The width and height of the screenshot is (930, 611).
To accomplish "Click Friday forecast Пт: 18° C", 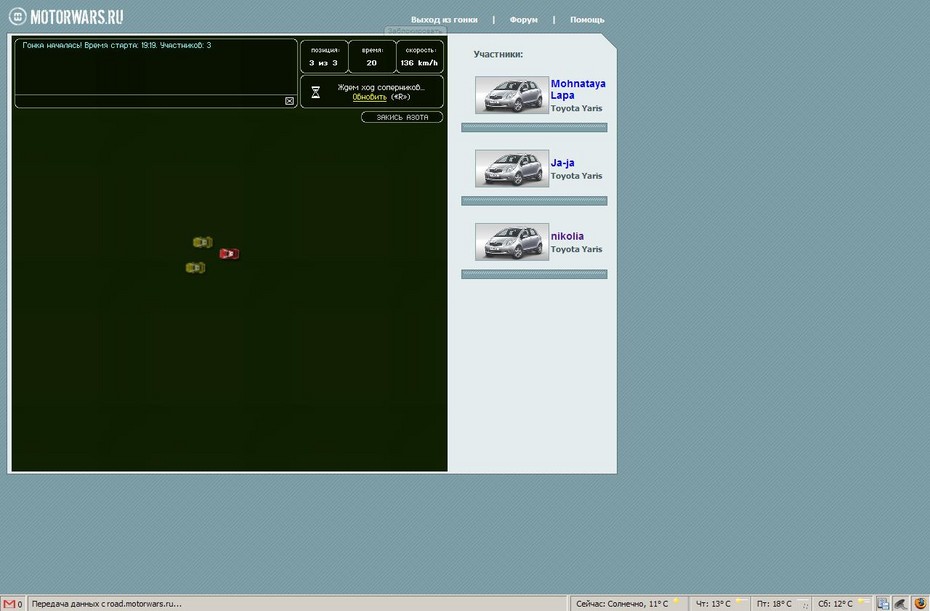I will [x=780, y=604].
